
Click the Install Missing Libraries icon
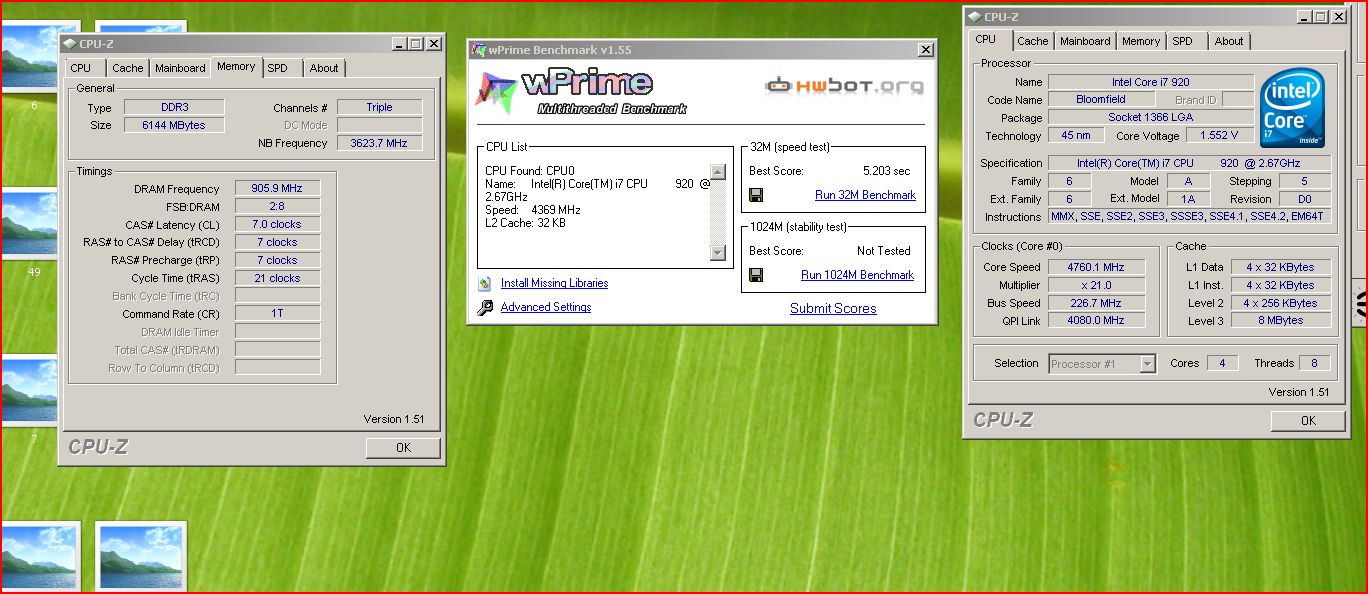tap(485, 284)
